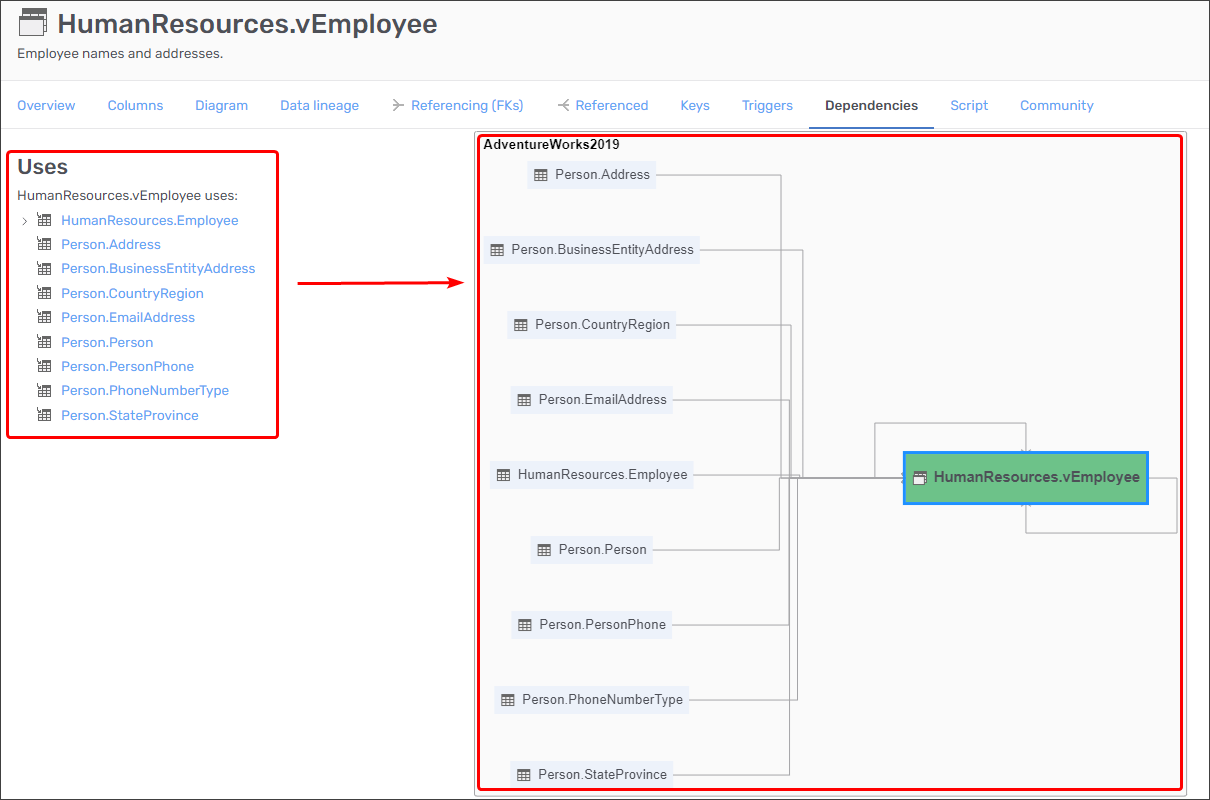The image size is (1210, 800).
Task: Go to the Columns tab
Action: coord(135,105)
